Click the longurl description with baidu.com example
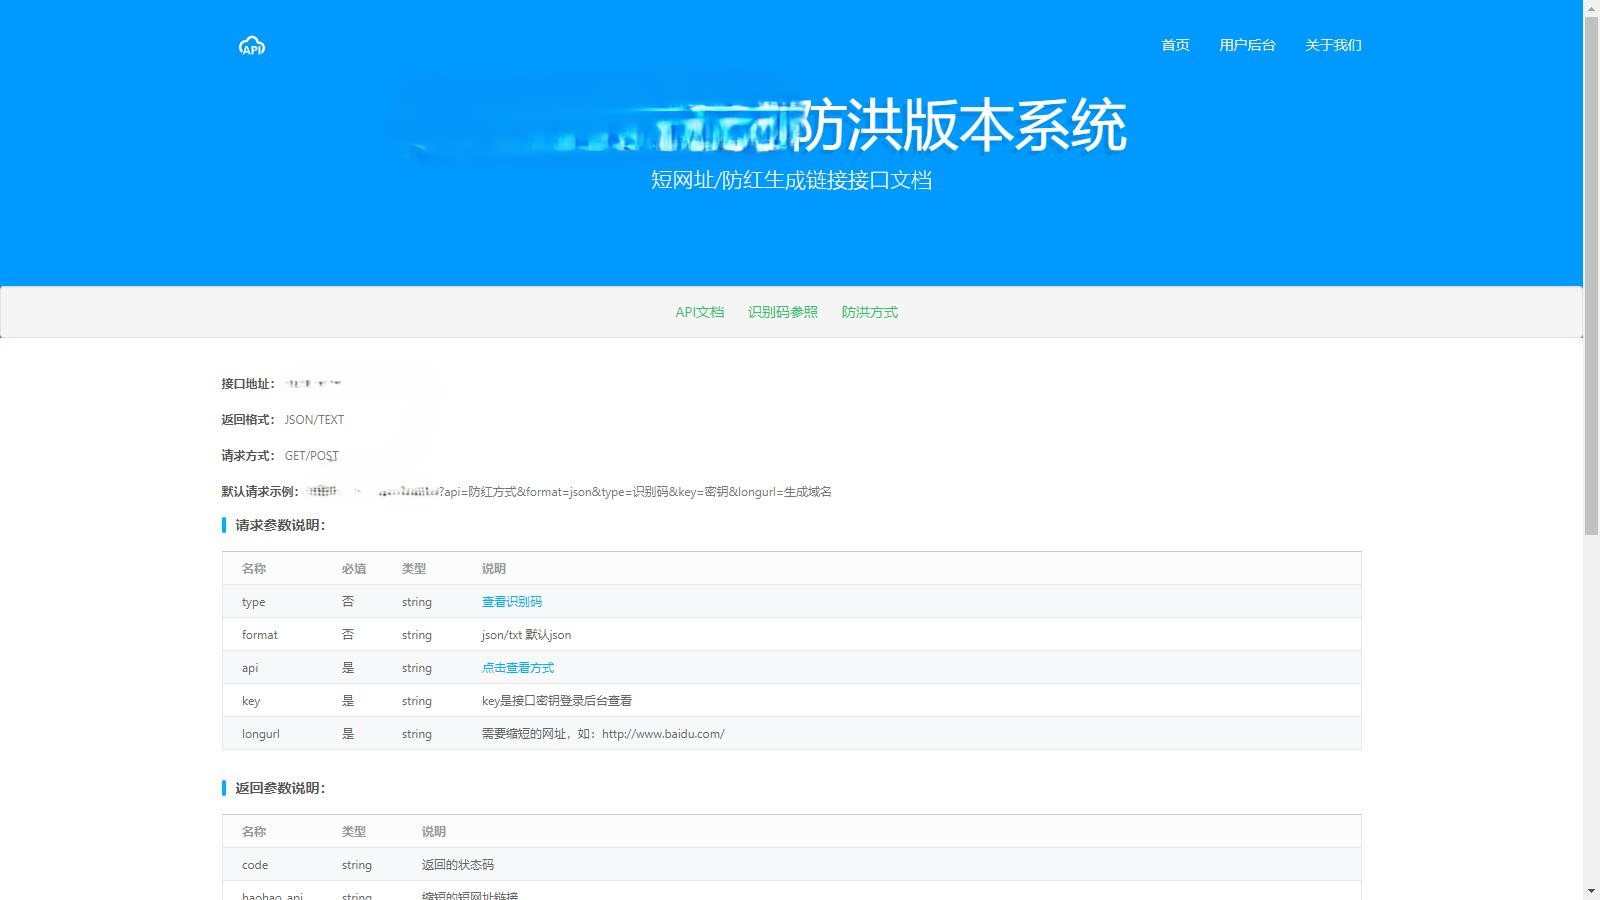This screenshot has height=900, width=1600. [603, 734]
